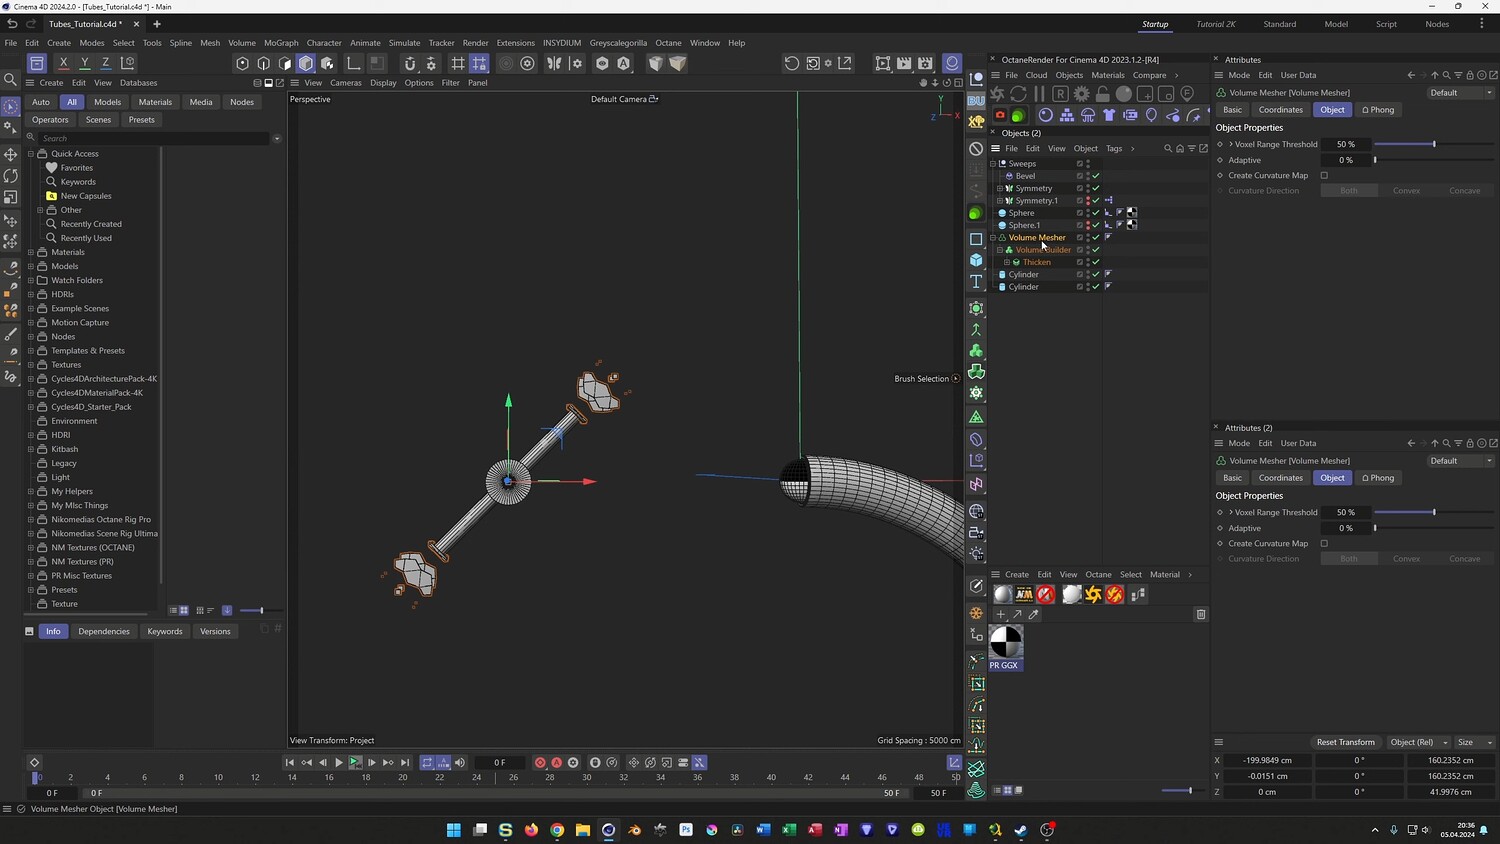Toggle the Bevel object's enable checkmark
Viewport: 1500px width, 844px height.
coord(1096,176)
